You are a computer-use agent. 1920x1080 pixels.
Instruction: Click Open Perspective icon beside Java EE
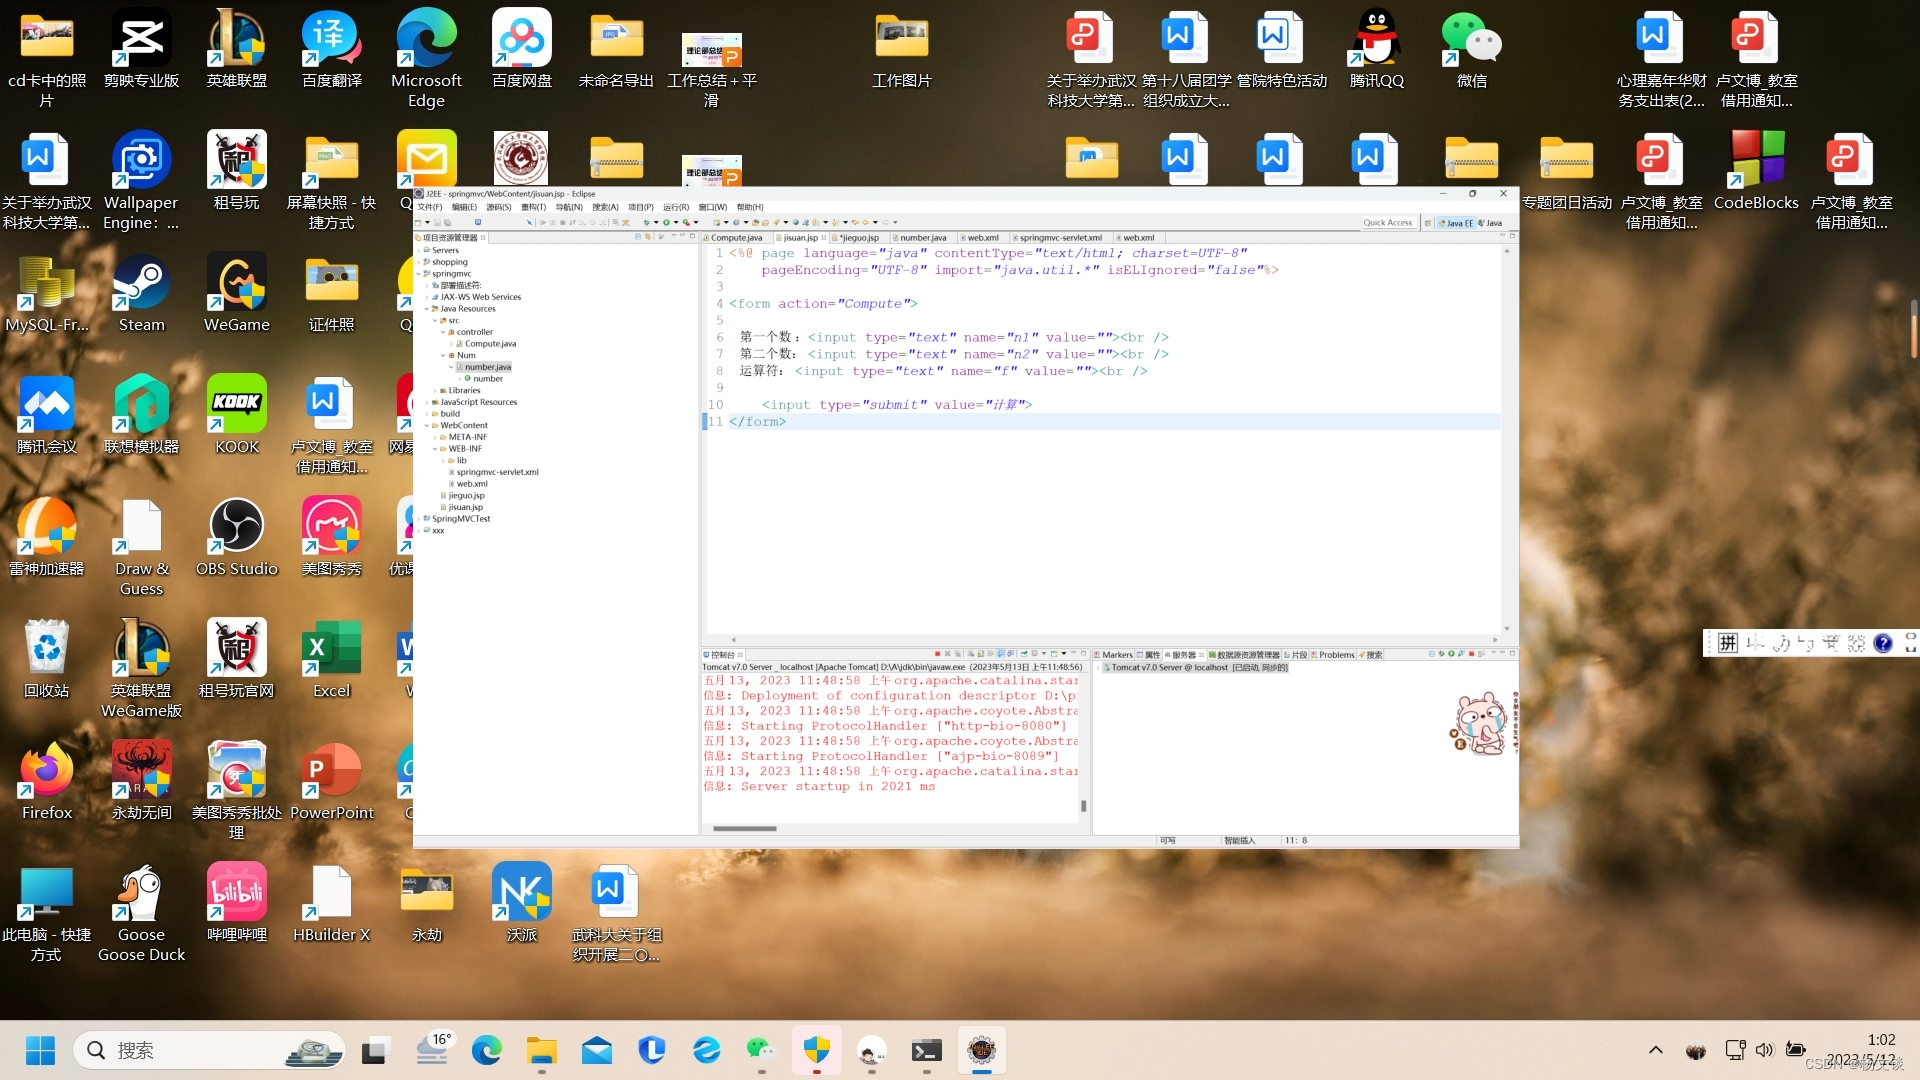pyautogui.click(x=1428, y=223)
